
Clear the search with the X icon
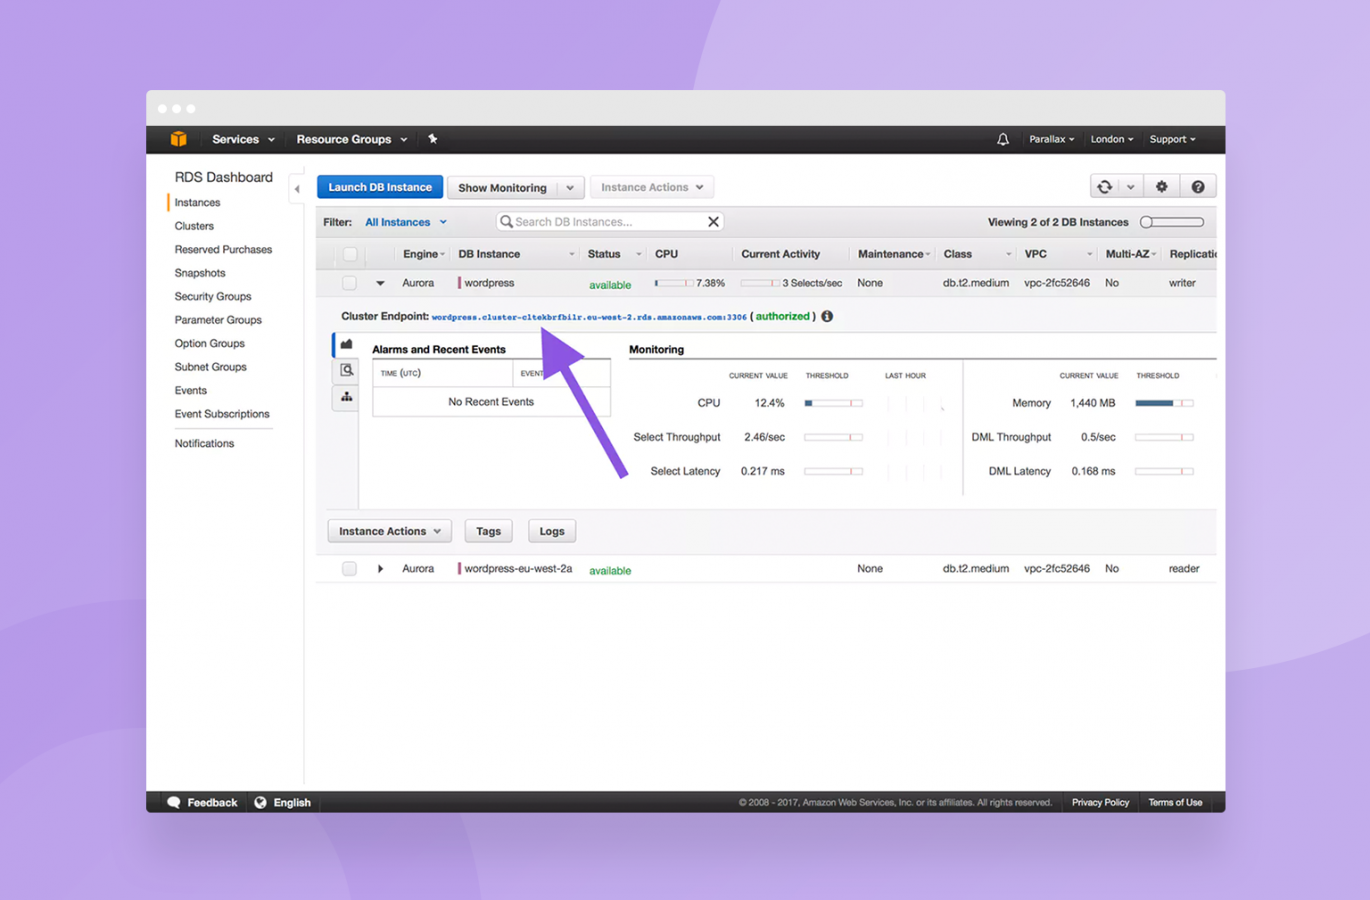click(x=713, y=222)
